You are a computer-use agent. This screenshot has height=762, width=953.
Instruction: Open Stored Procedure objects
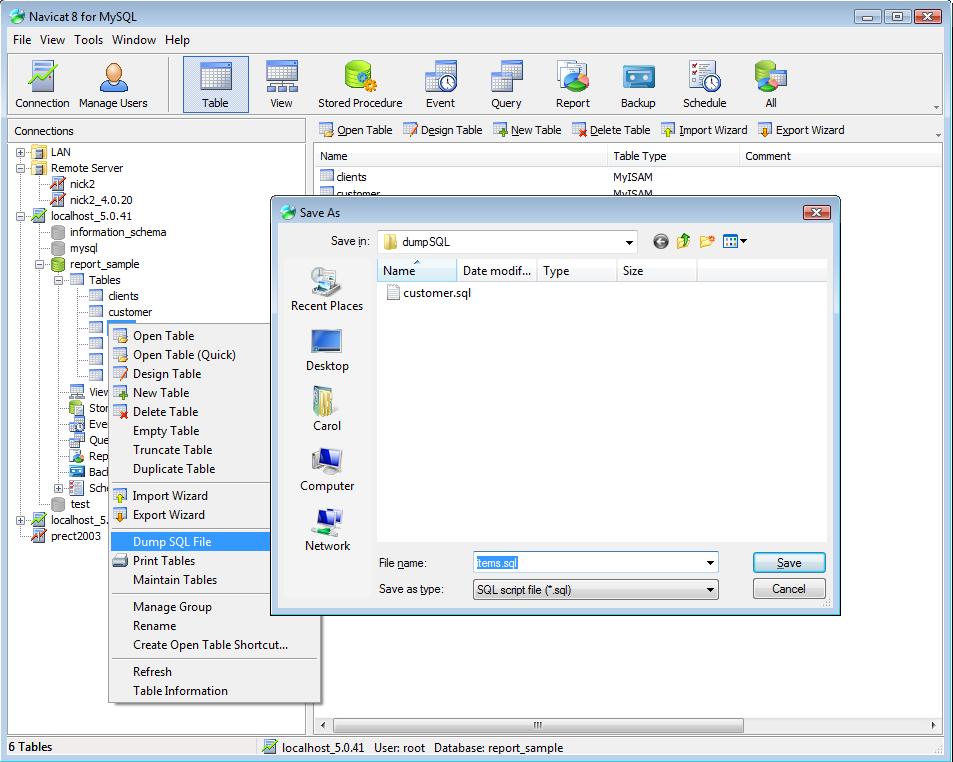tap(360, 84)
